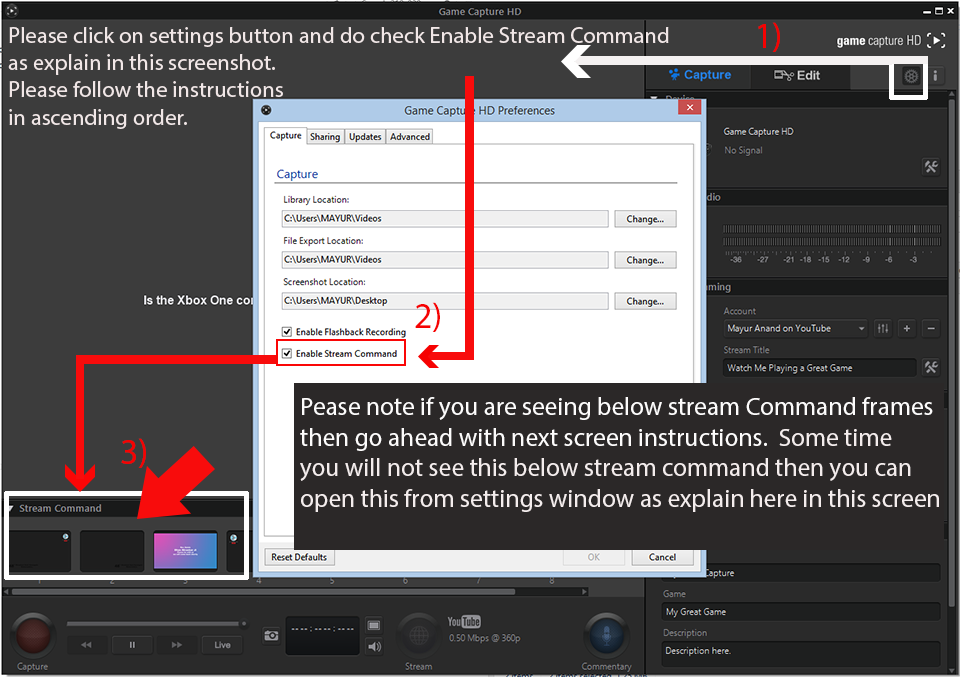Click the No Signal device status text
This screenshot has width=960, height=677.
pyautogui.click(x=743, y=151)
